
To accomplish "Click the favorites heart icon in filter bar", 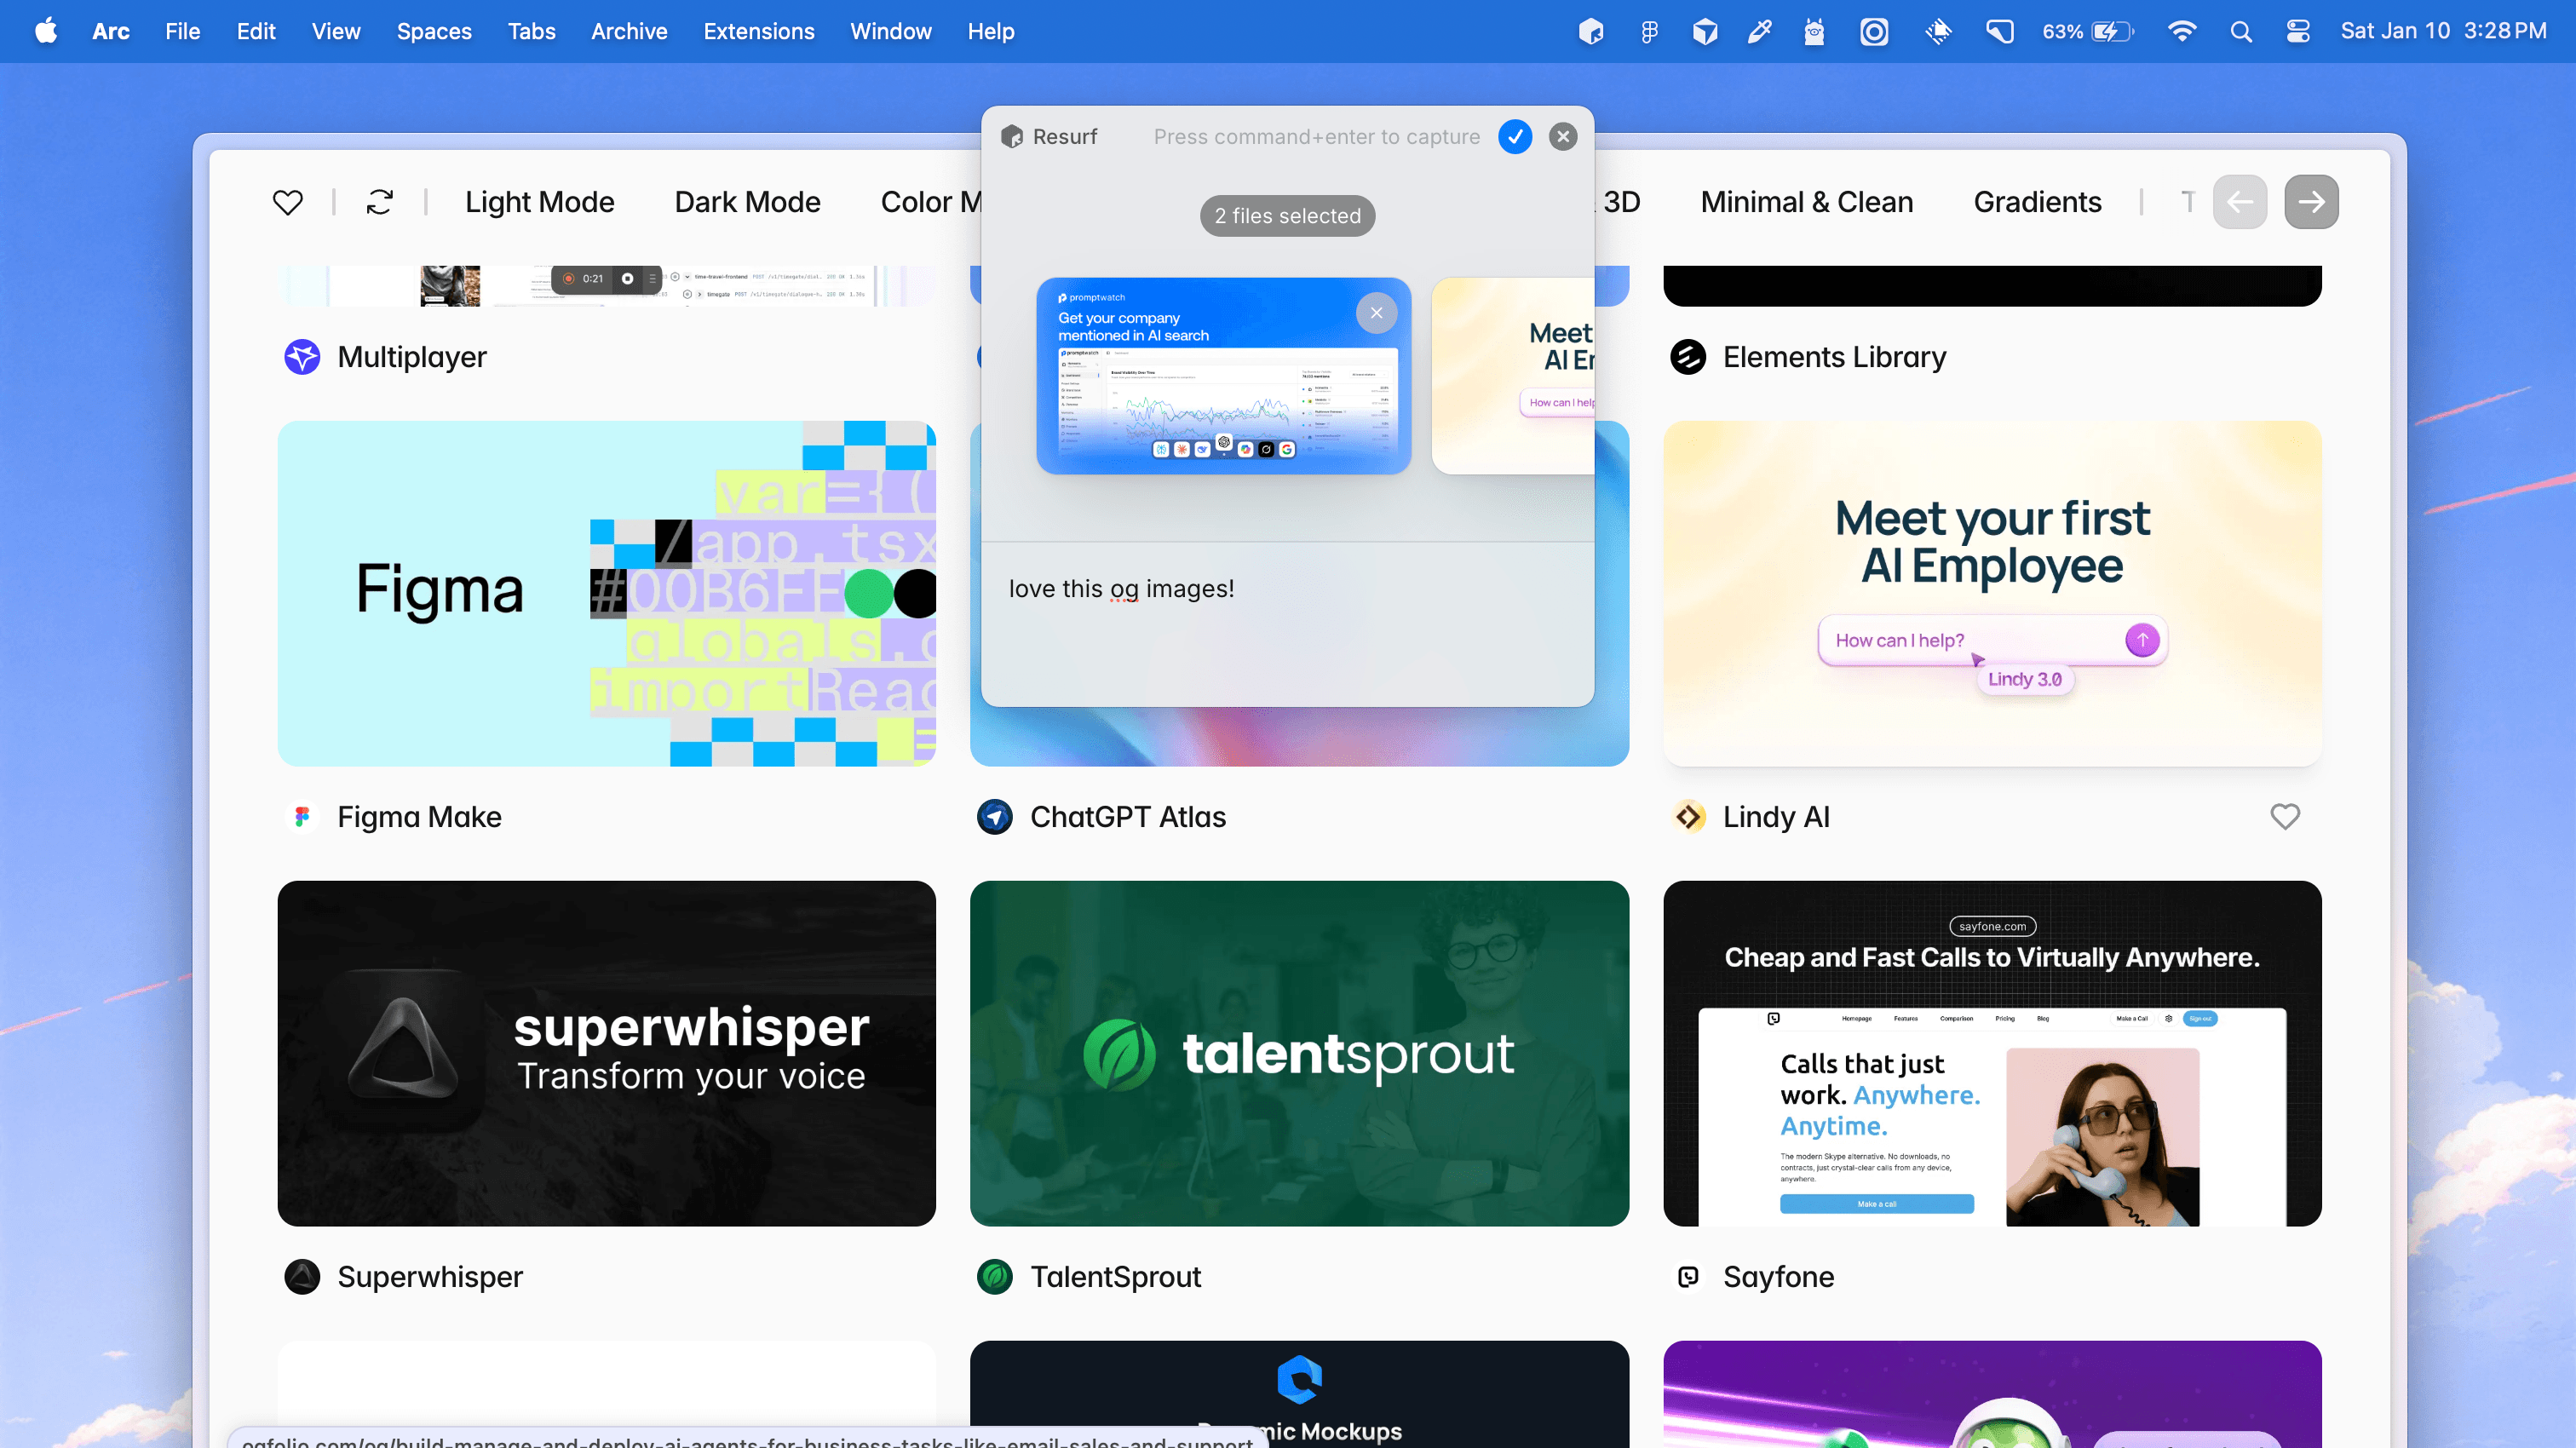I will 287,202.
